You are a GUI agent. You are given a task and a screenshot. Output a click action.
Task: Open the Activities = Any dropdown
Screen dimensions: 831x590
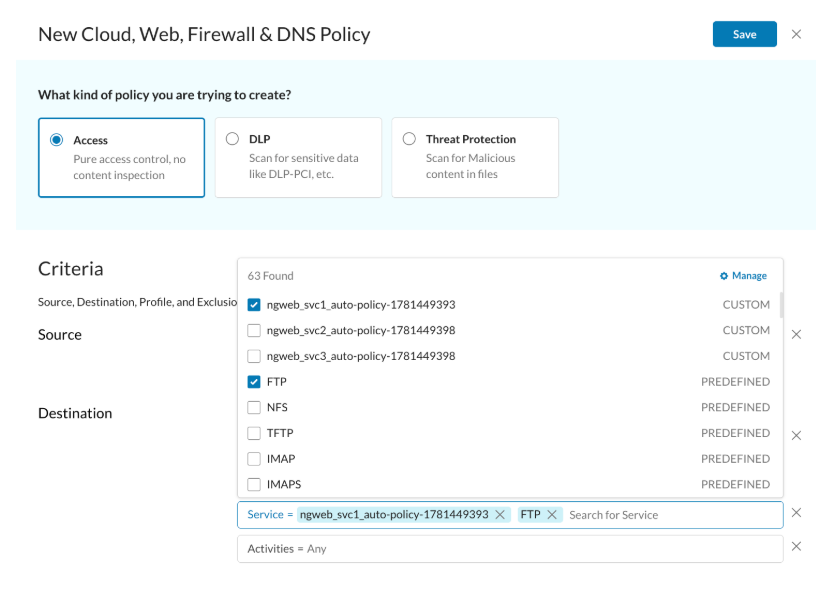point(510,549)
